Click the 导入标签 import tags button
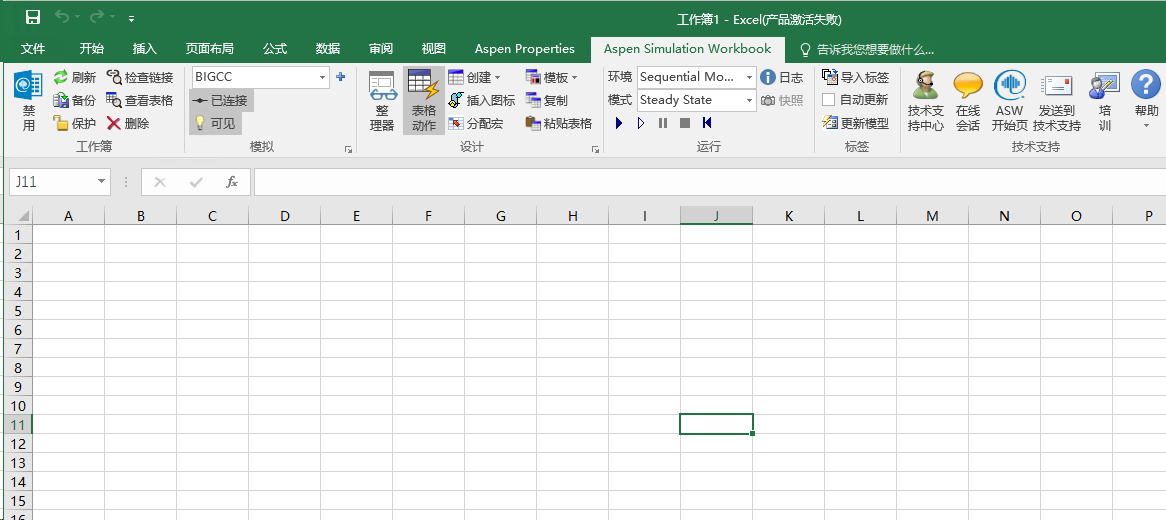Image resolution: width=1166 pixels, height=520 pixels. 856,77
